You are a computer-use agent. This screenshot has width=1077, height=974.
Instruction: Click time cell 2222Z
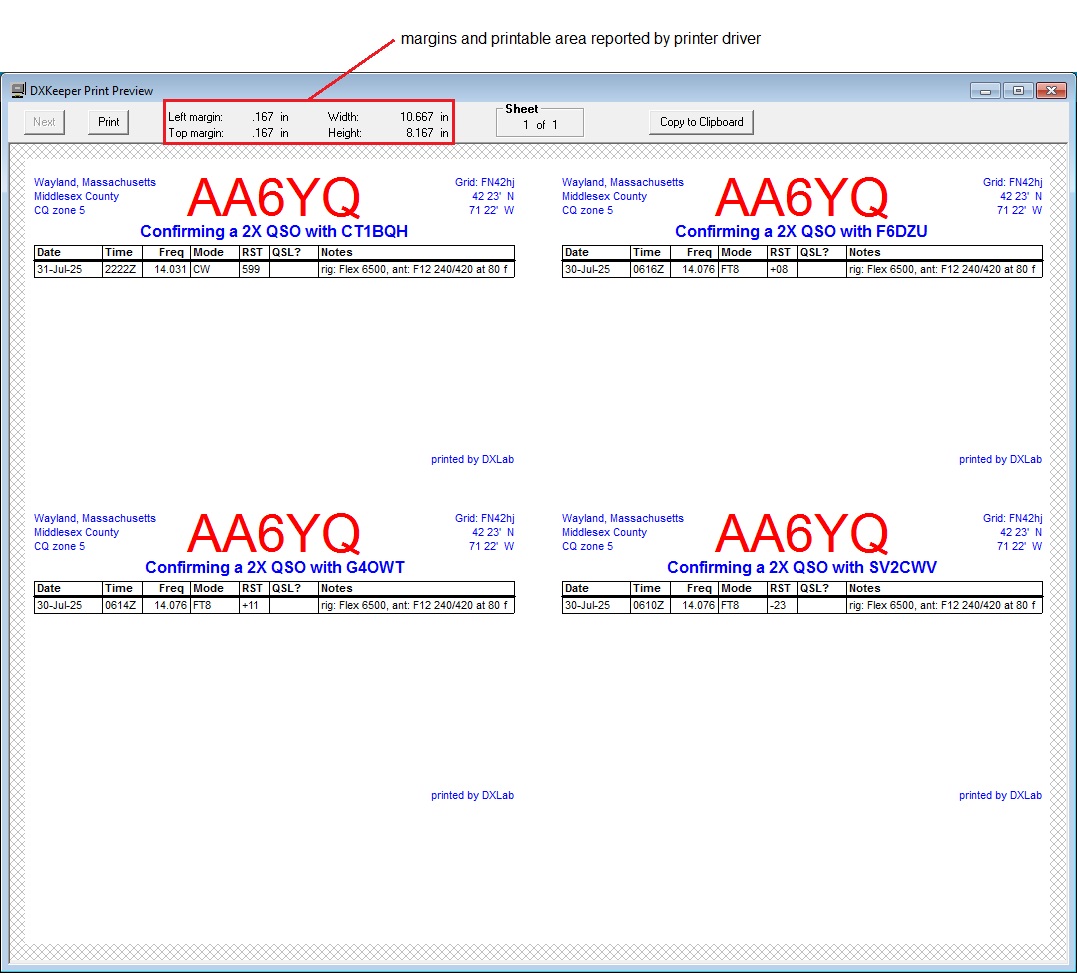[122, 269]
